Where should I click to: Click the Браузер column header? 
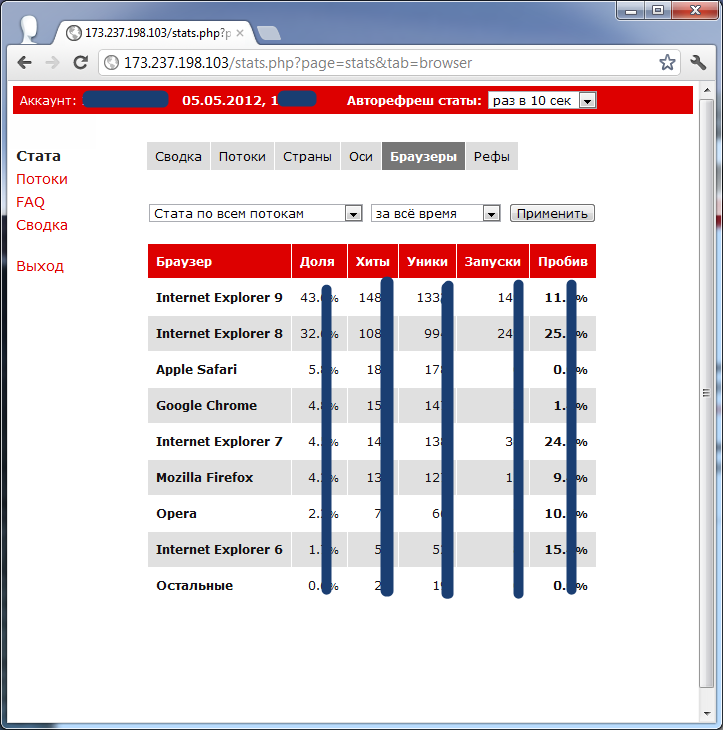pyautogui.click(x=219, y=261)
